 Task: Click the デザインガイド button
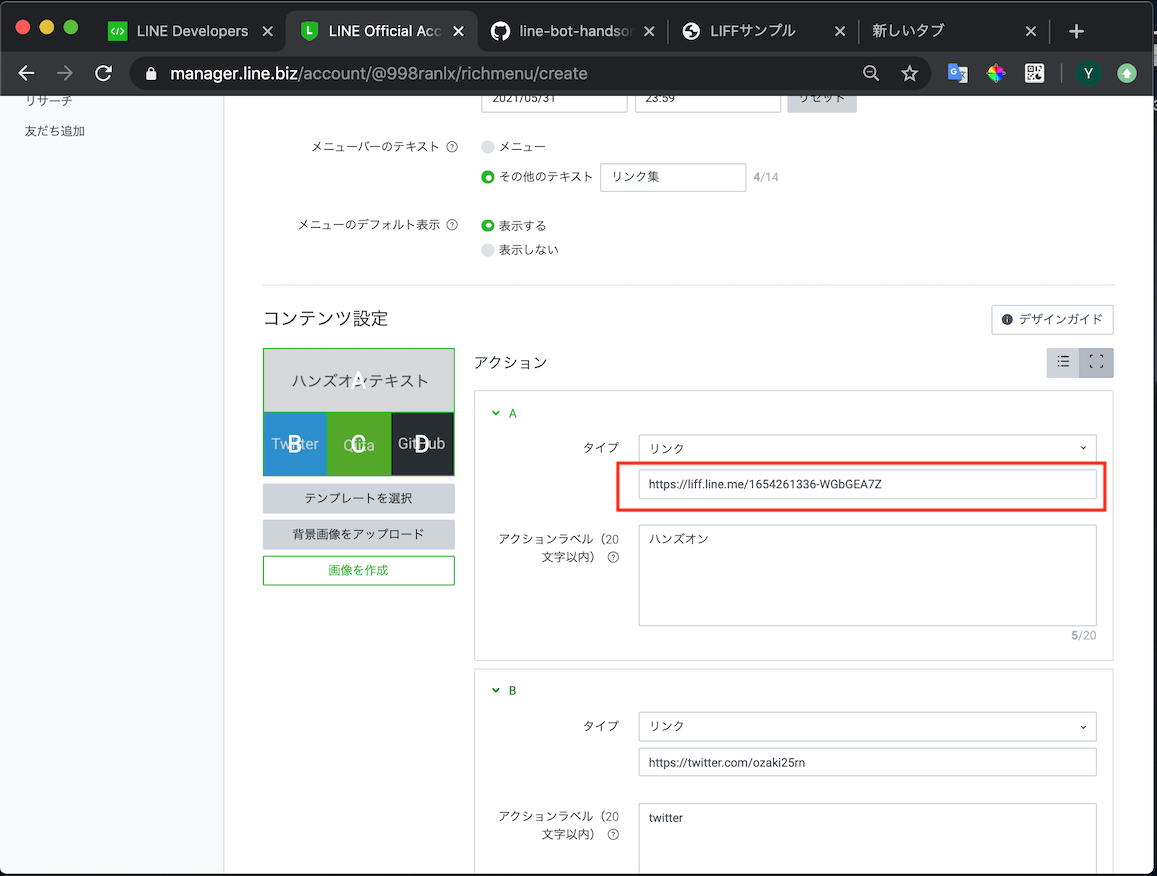[x=1052, y=320]
